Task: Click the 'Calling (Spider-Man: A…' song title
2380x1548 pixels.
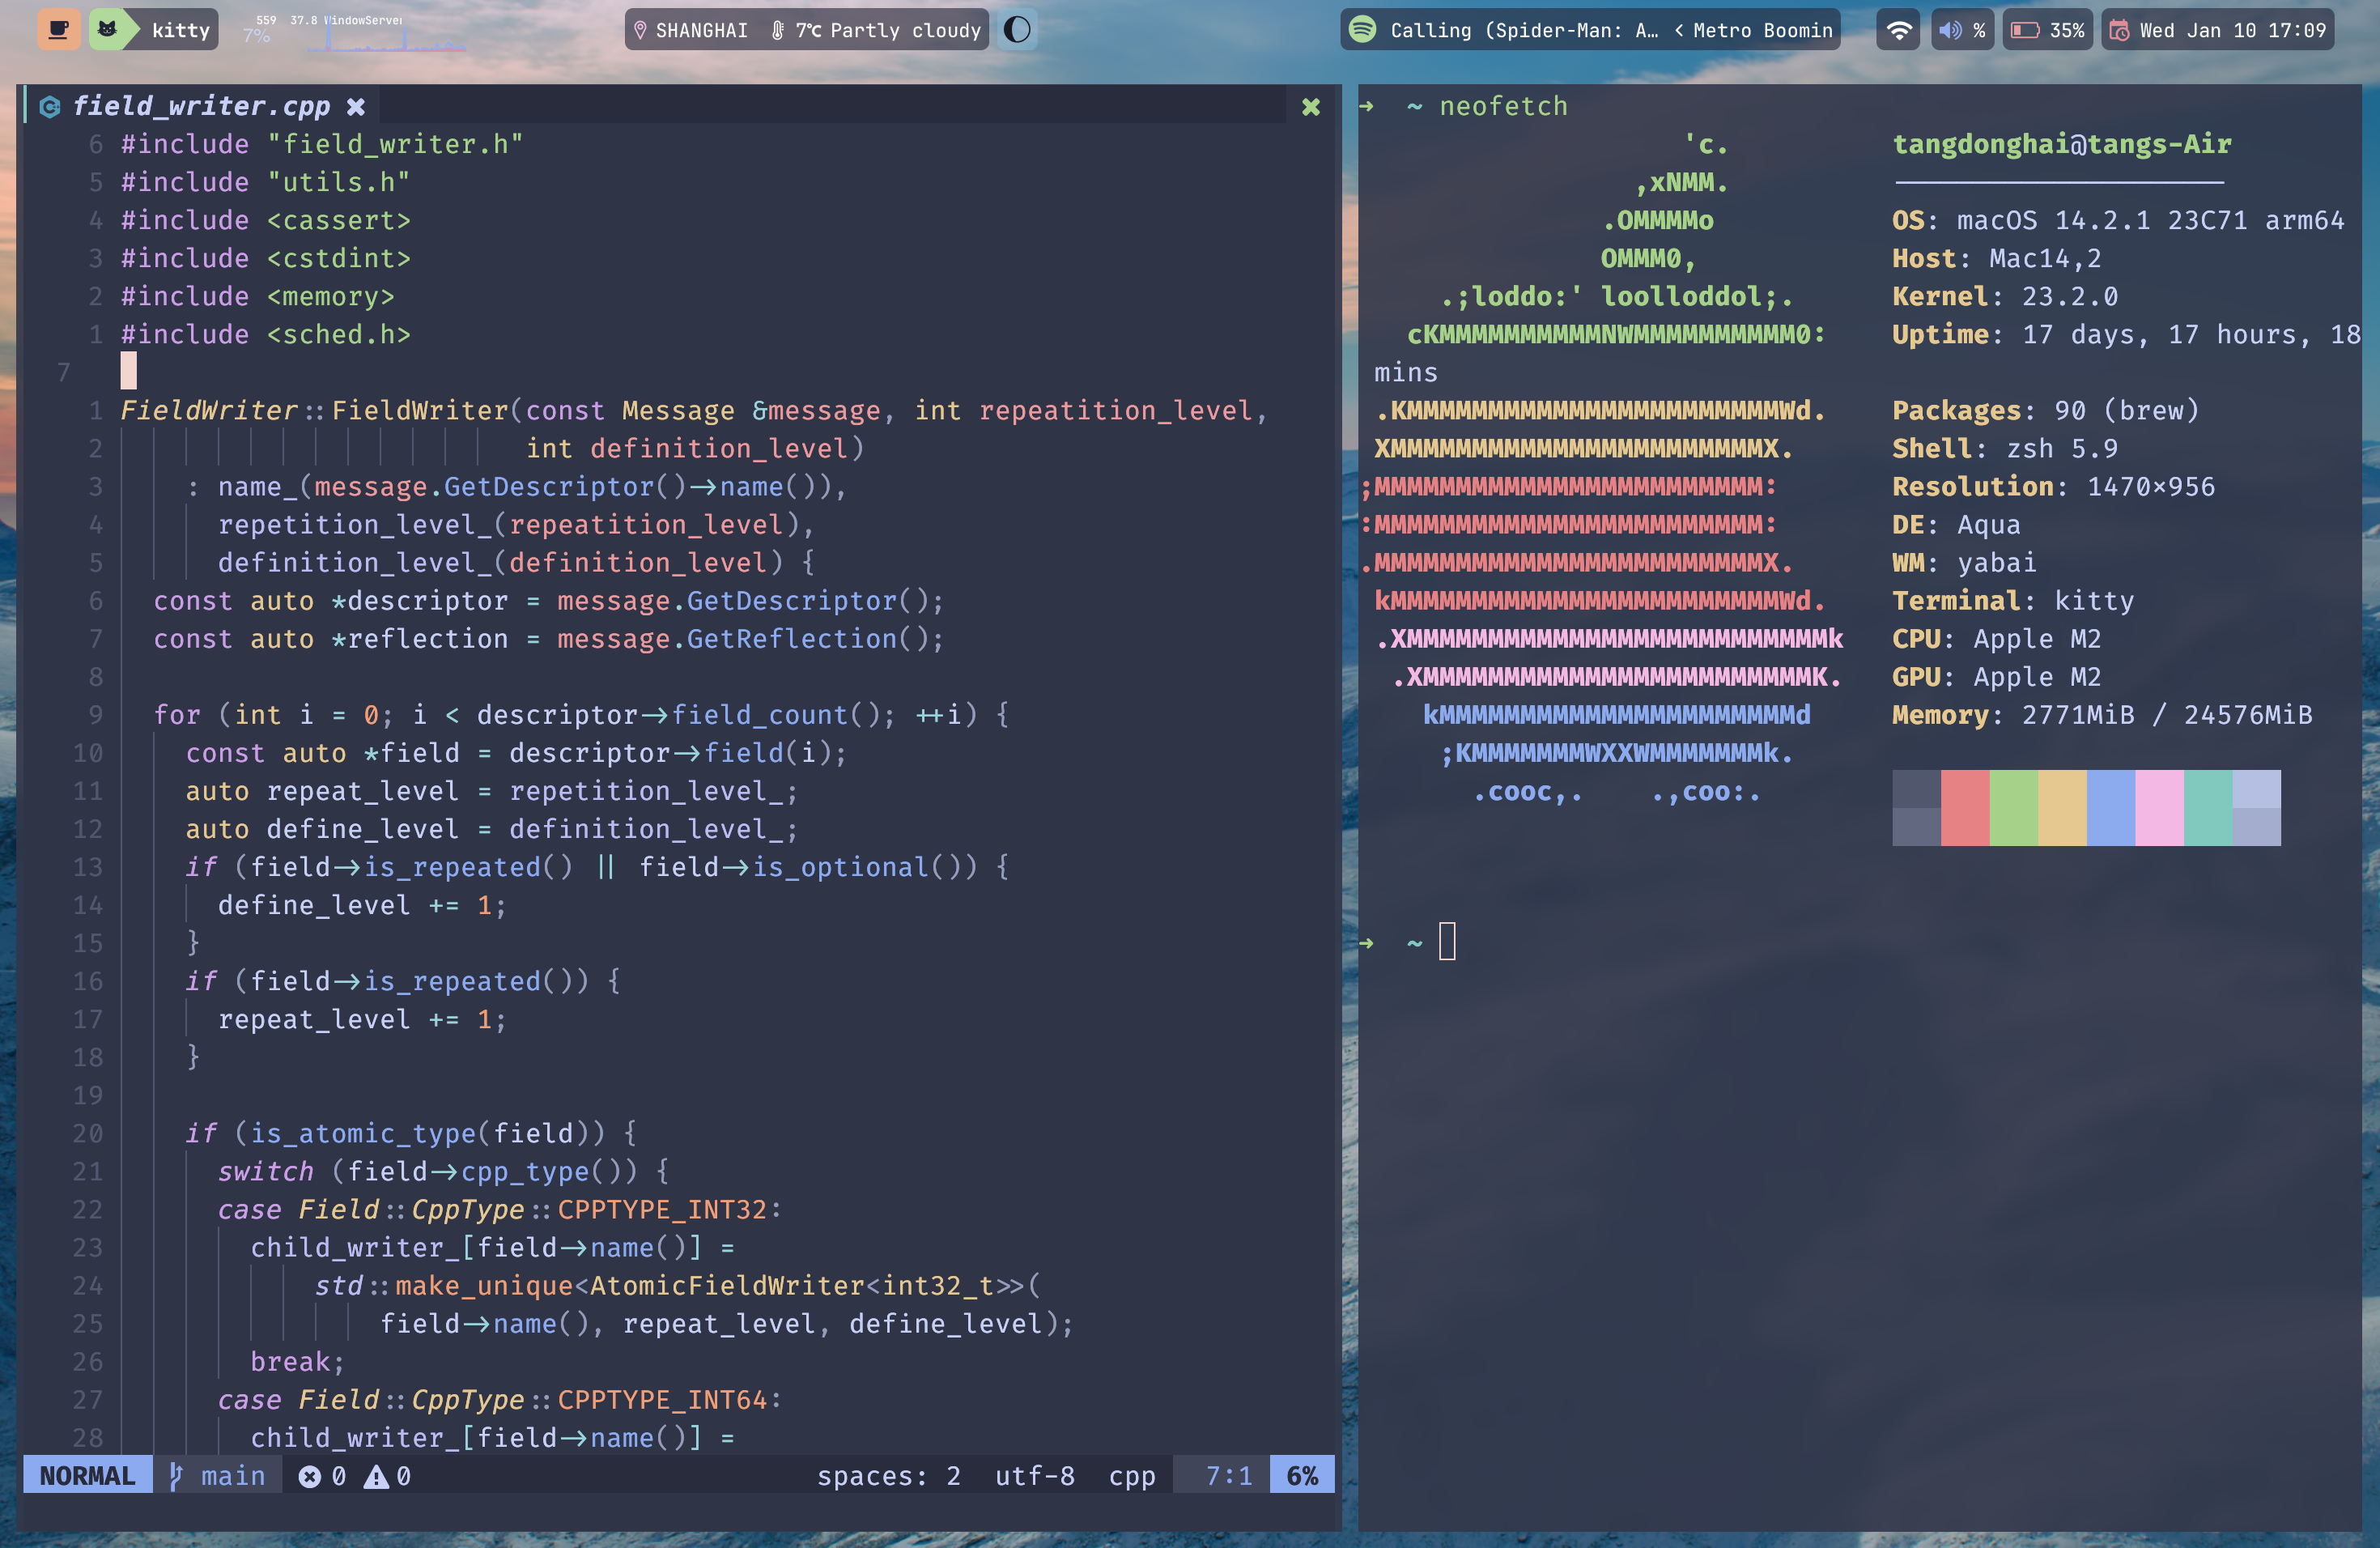Action: [x=1523, y=30]
